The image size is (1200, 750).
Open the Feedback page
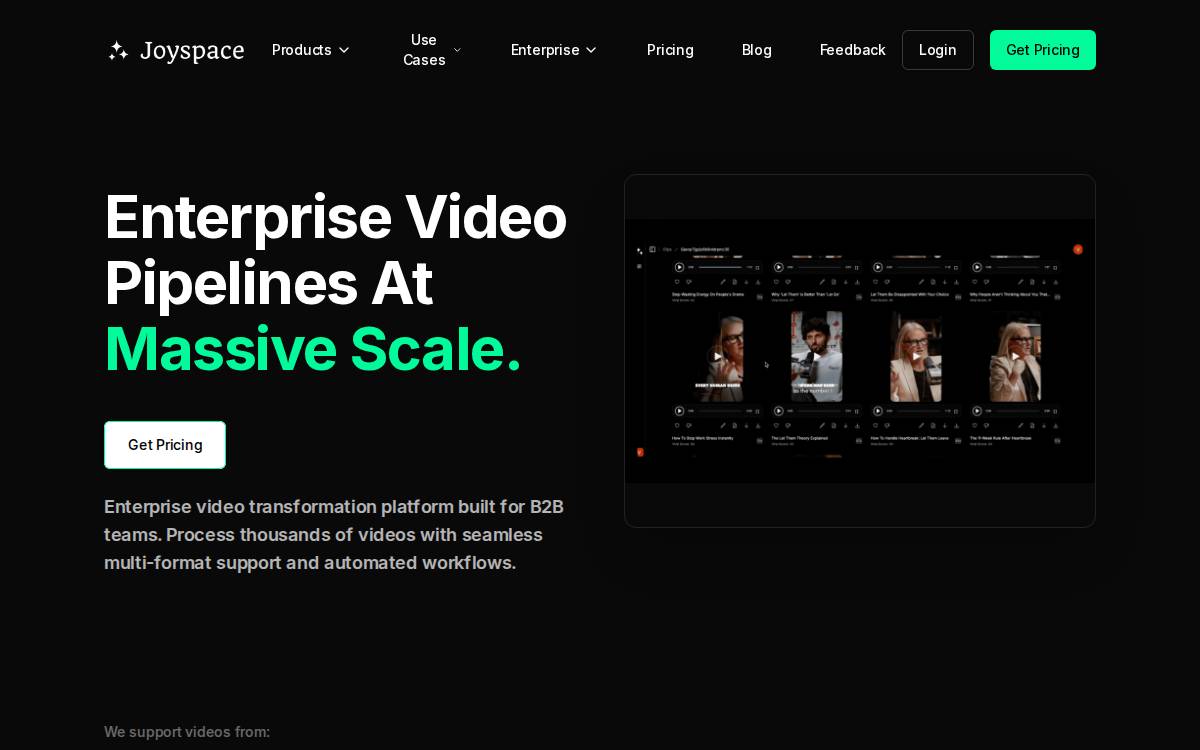coord(853,50)
